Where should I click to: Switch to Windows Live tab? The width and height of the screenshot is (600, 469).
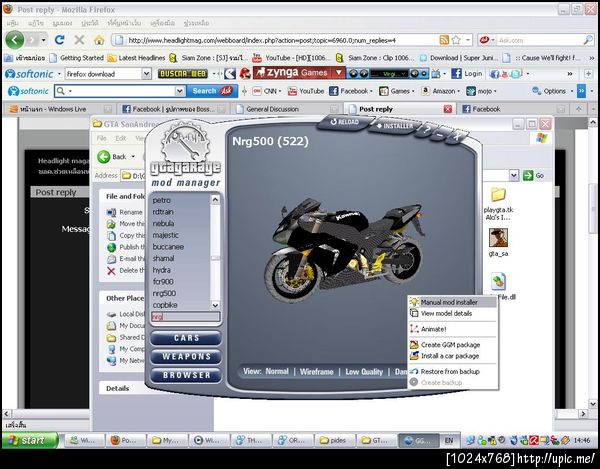pos(58,109)
